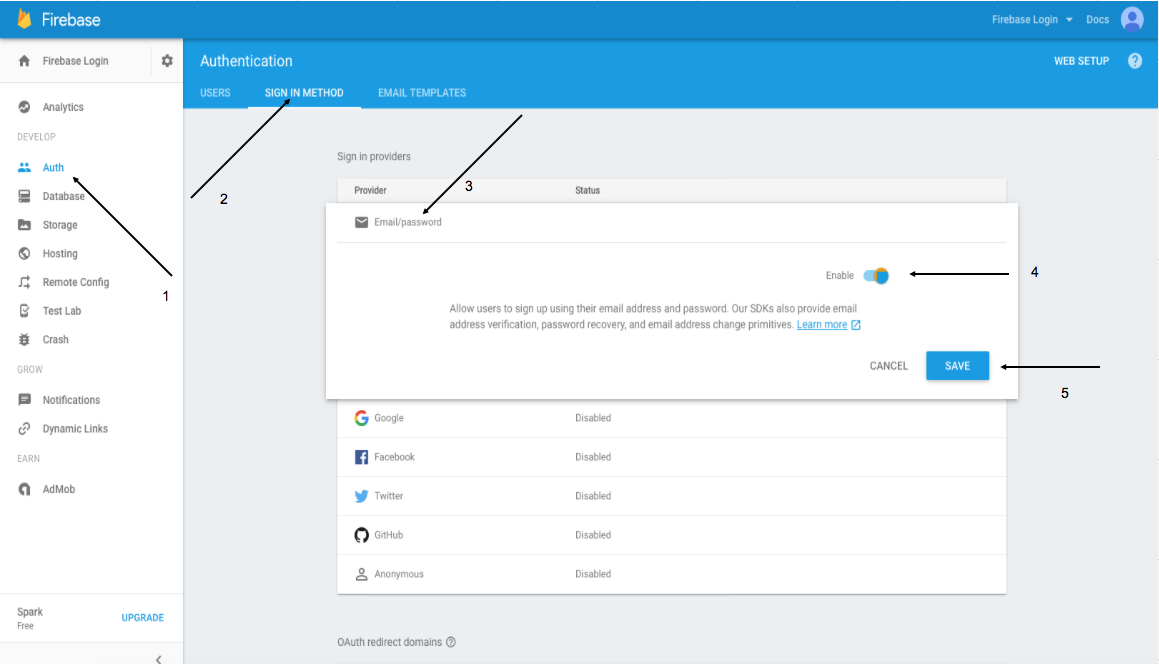Click the Disabled status for Facebook
This screenshot has height=664, width=1159.
click(593, 457)
